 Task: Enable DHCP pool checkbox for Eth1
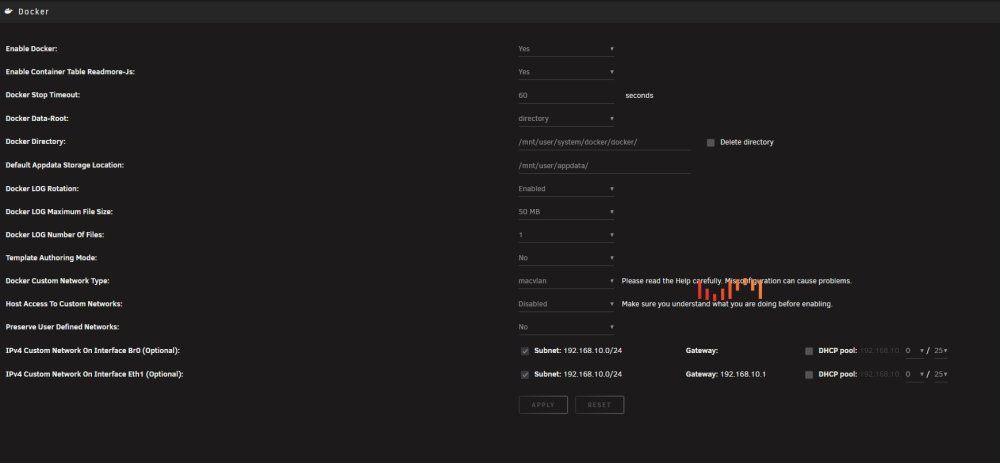[809, 374]
